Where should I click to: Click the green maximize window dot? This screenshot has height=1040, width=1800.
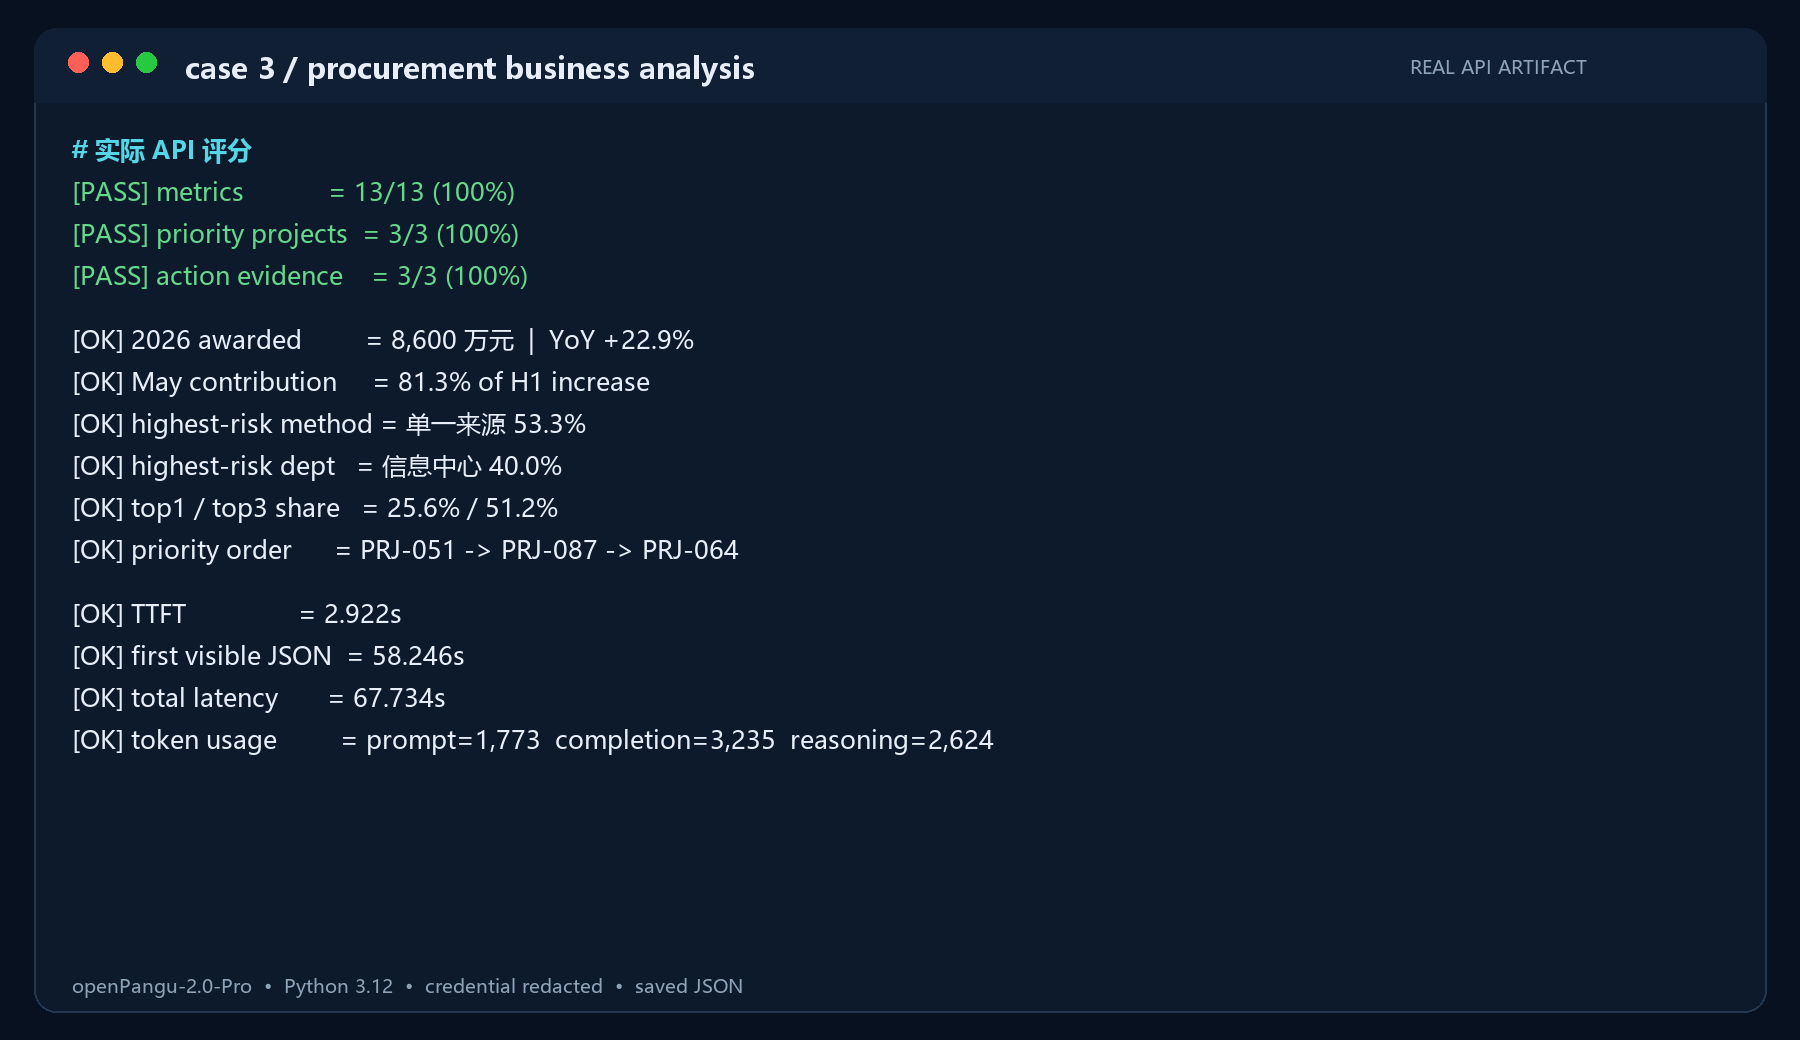click(147, 63)
